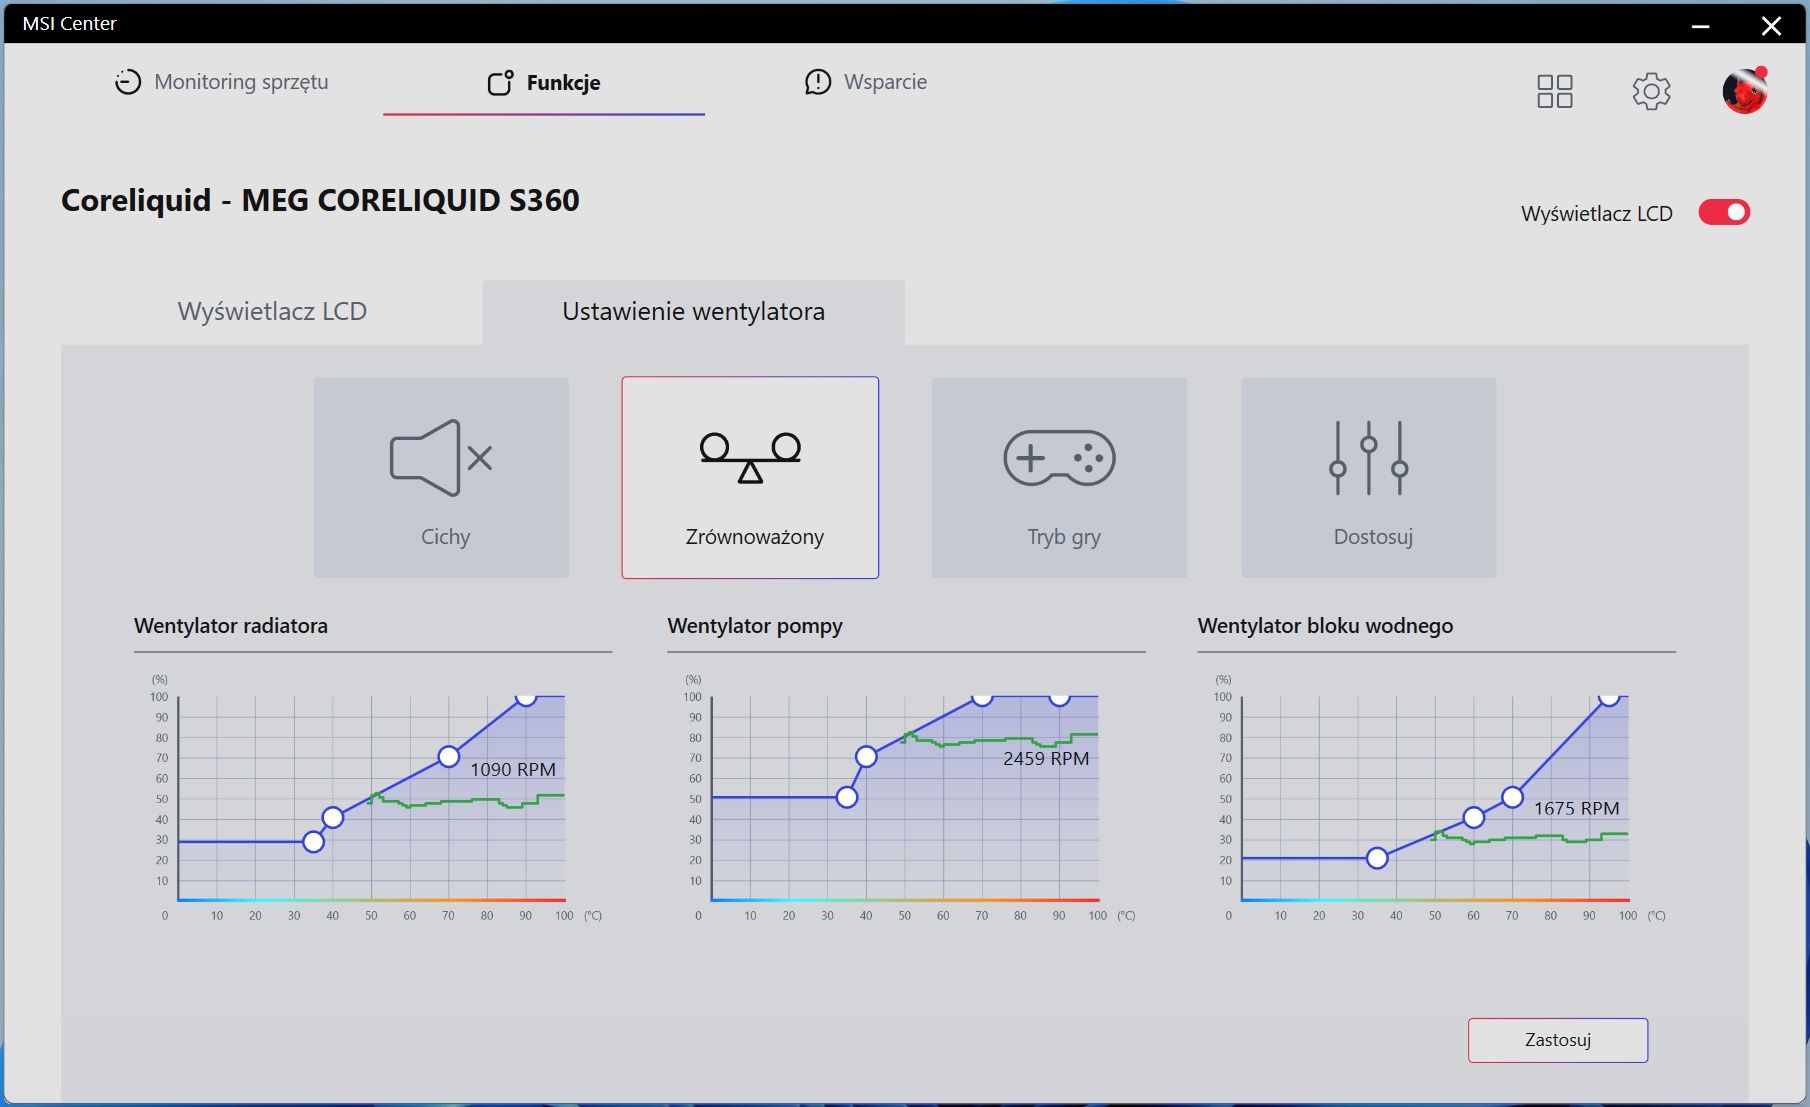
Task: Switch to the Wyświetlacz LCD sub-tab
Action: [x=272, y=312]
